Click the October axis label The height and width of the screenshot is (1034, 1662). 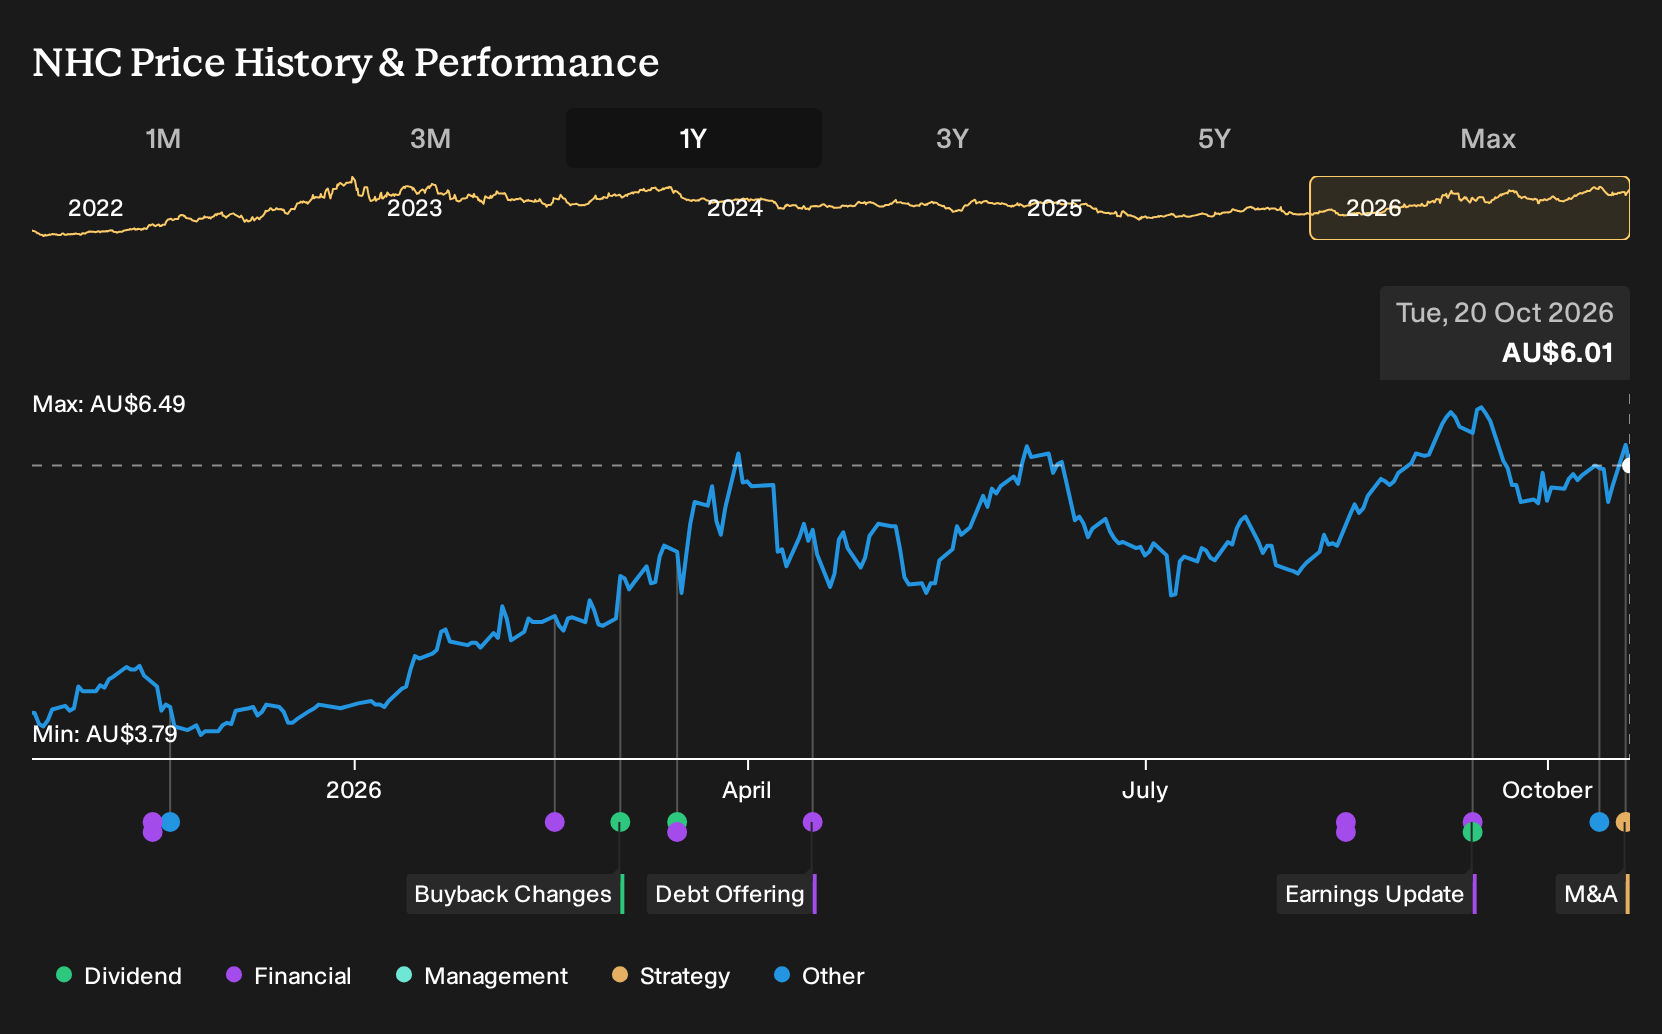pyautogui.click(x=1547, y=790)
